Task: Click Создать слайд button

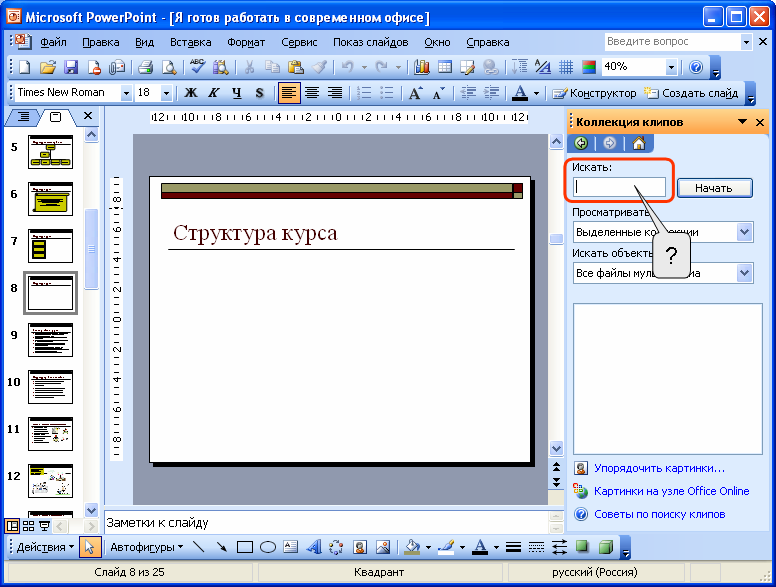Action: tap(691, 93)
